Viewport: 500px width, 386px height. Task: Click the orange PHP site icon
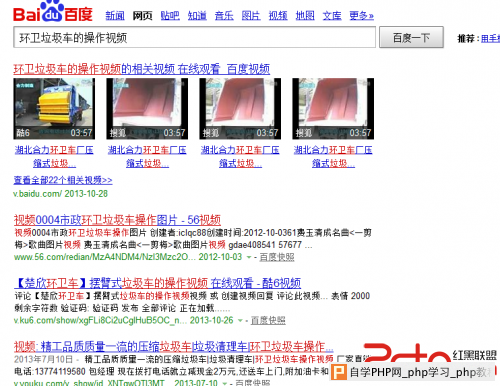340,372
